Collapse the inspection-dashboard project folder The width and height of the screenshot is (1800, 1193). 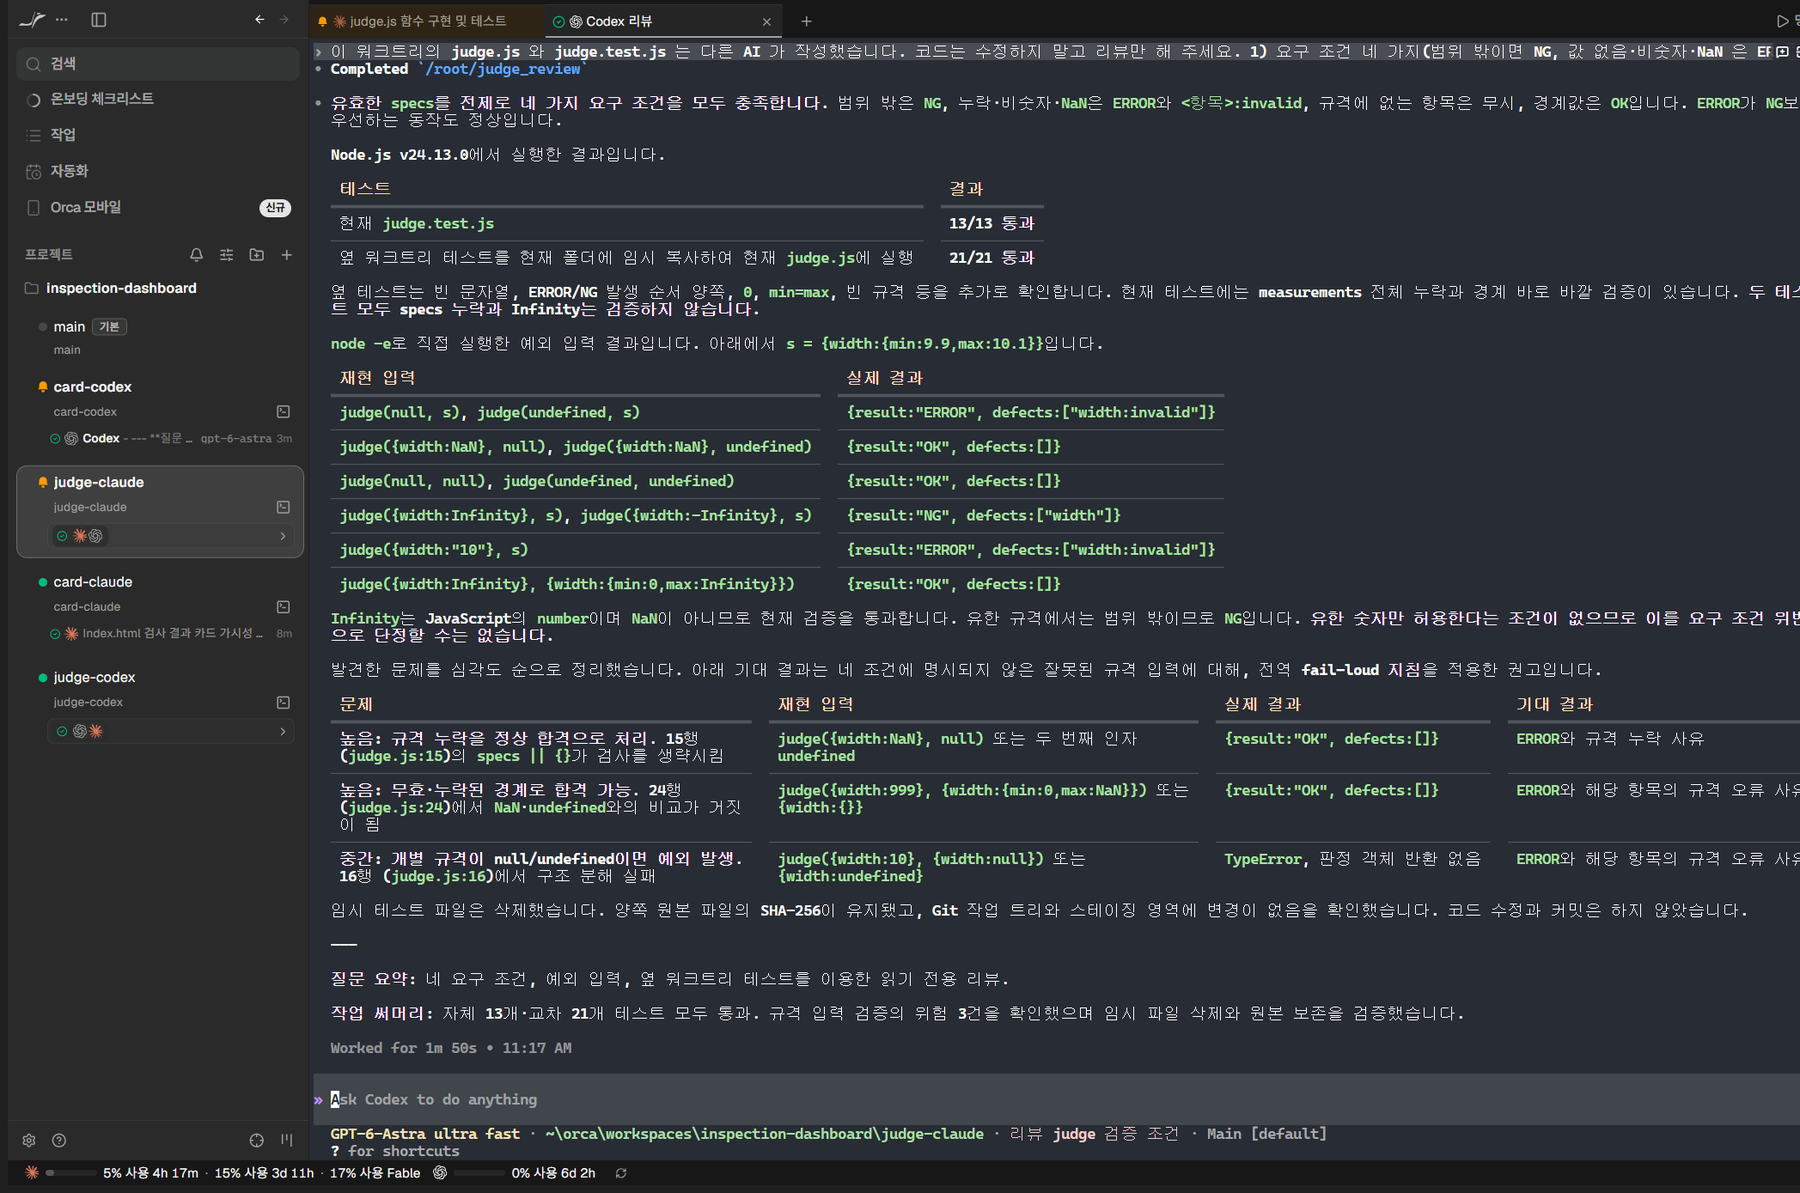pos(110,288)
